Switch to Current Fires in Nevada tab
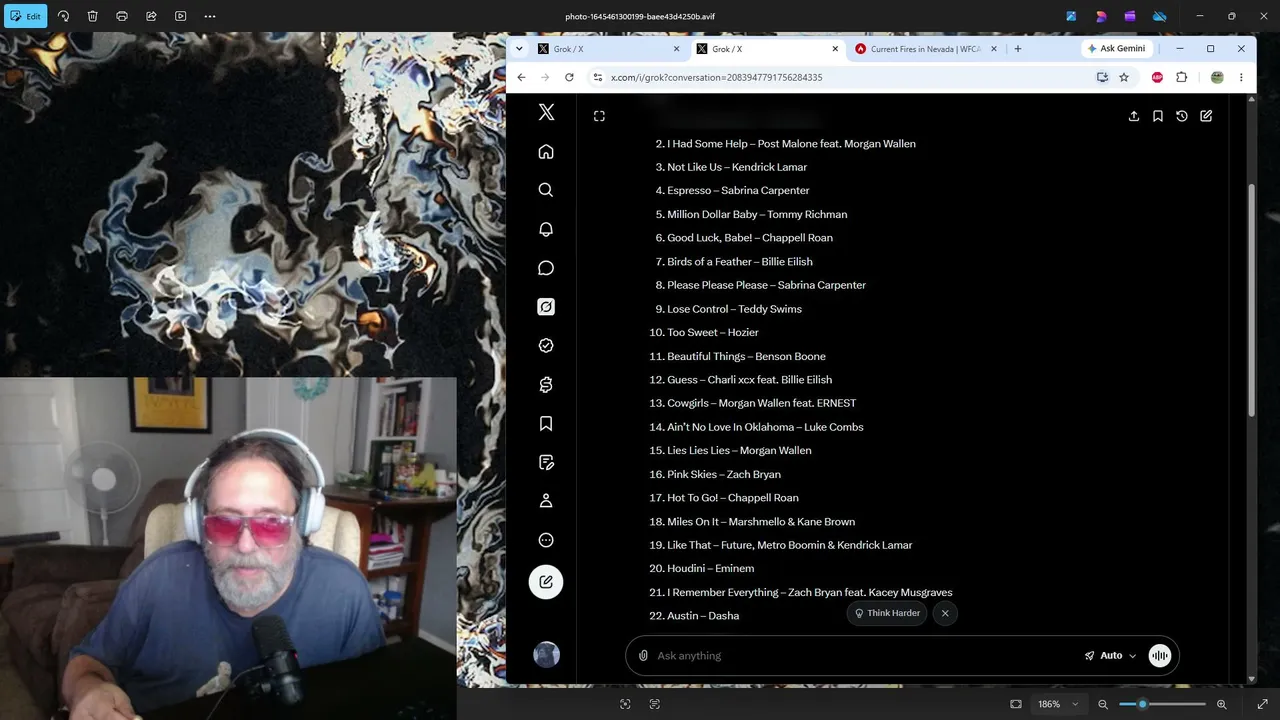 click(x=926, y=49)
